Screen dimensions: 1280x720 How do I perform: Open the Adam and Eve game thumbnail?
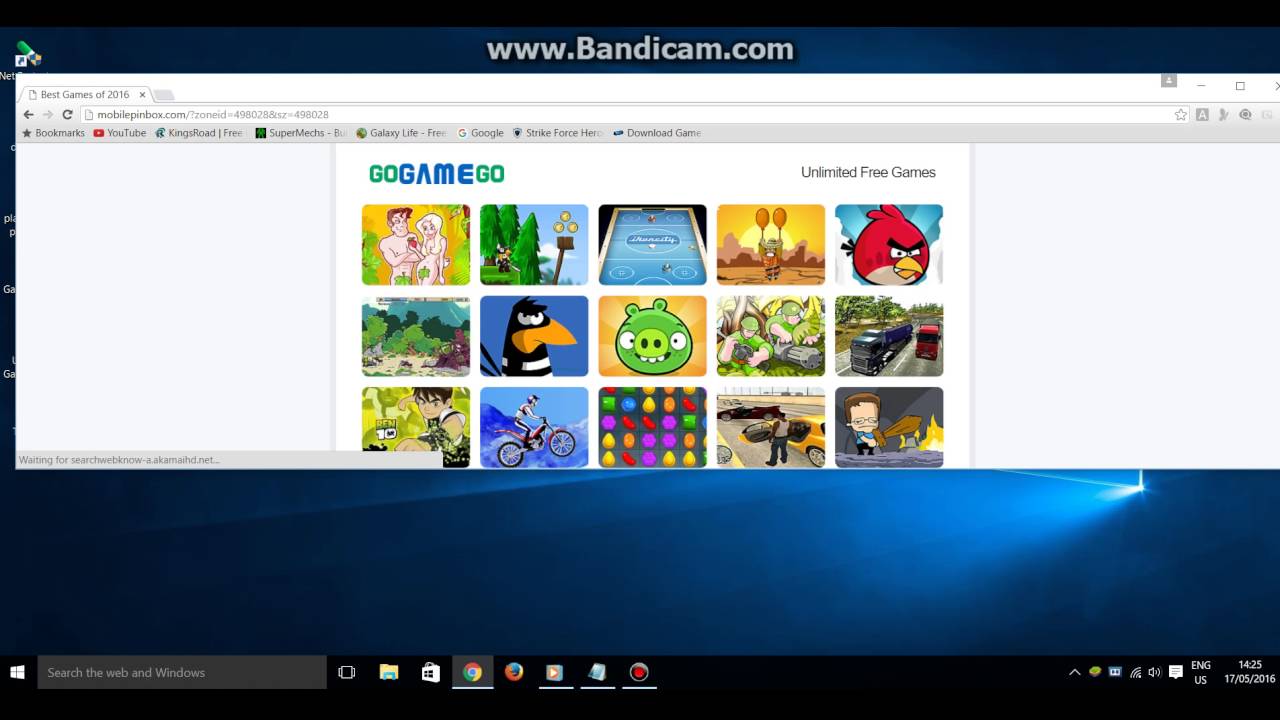[x=416, y=245]
